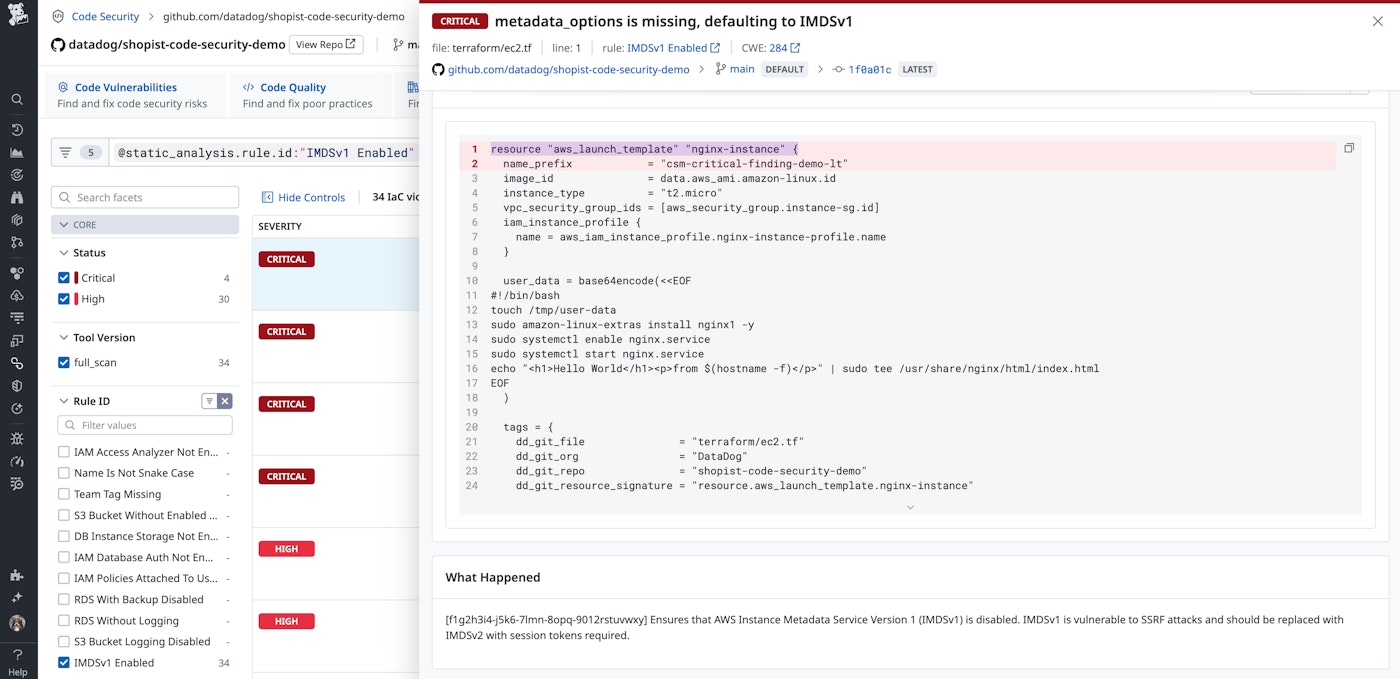Open the chain-link icon in sidebar

pyautogui.click(x=17, y=363)
